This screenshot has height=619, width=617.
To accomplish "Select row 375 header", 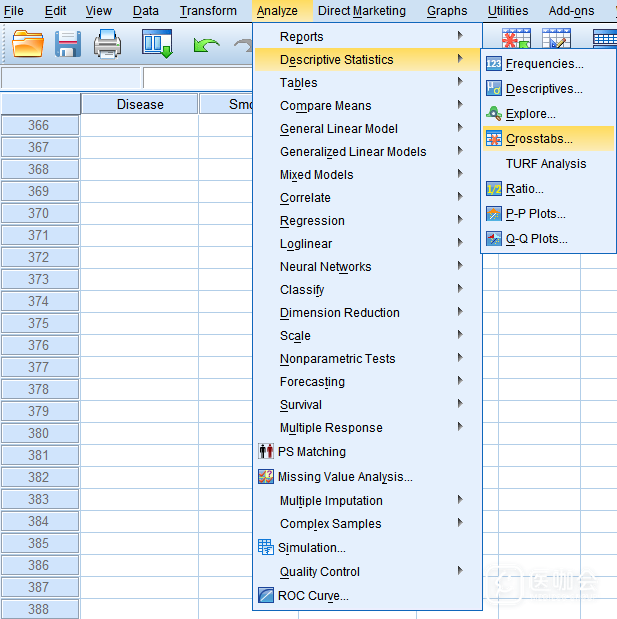I will pos(39,323).
